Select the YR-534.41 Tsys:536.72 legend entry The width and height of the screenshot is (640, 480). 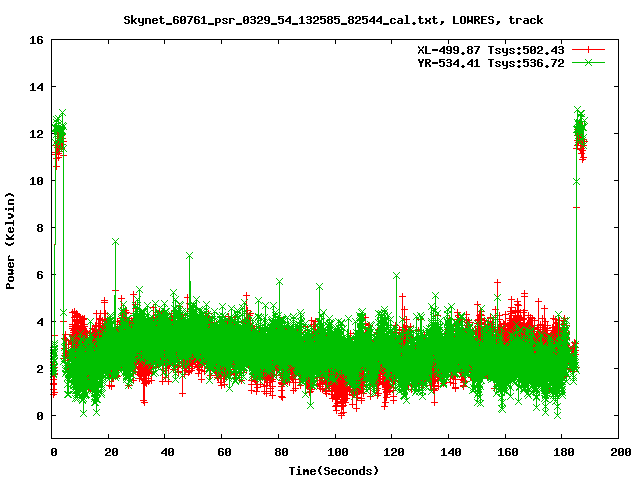point(491,63)
